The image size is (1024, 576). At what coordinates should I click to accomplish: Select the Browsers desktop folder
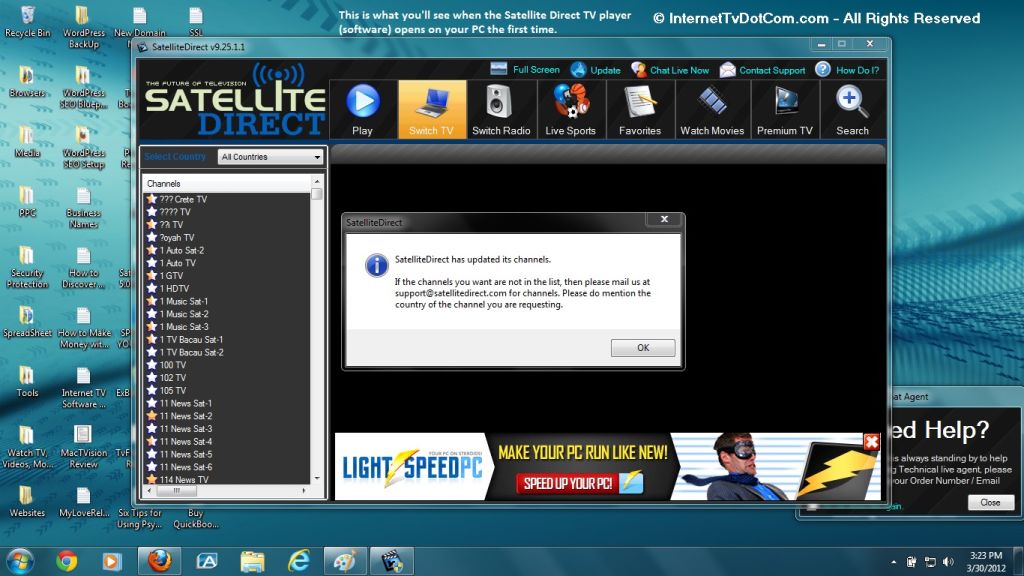27,82
